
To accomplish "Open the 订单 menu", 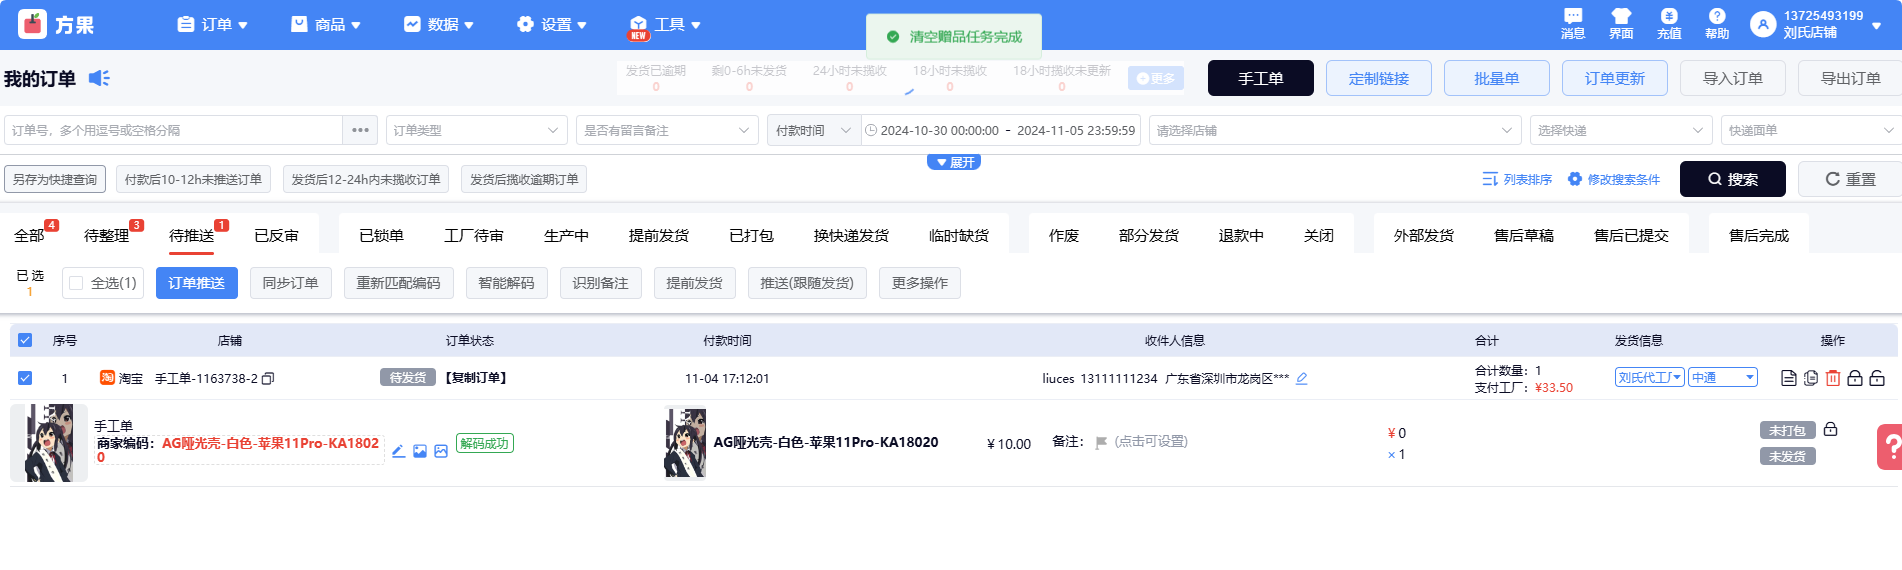I will [213, 24].
